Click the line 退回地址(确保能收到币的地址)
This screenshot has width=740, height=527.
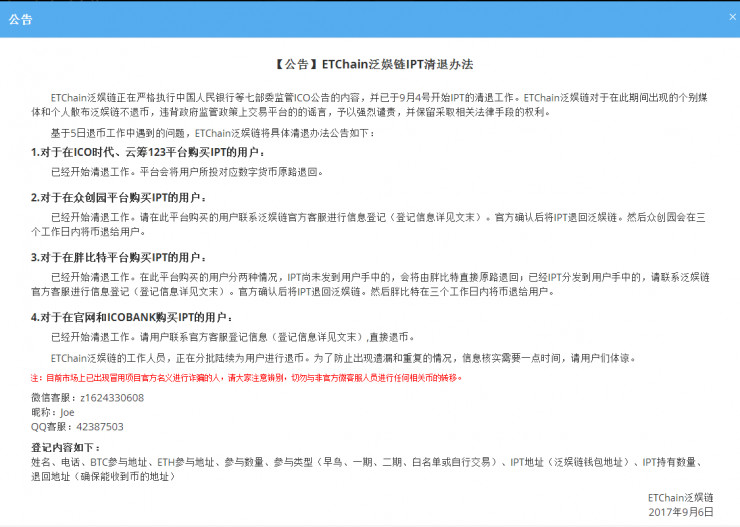(103, 477)
